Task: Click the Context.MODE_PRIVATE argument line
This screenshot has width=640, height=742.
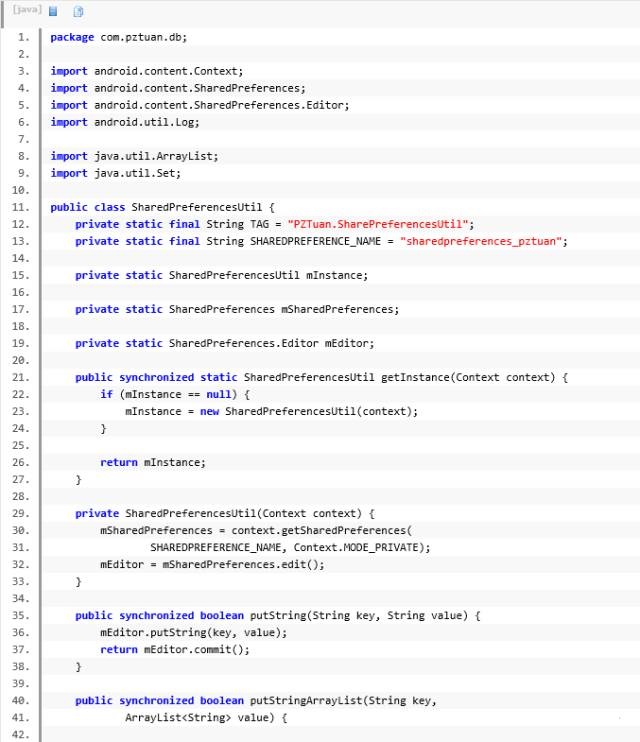Action: [290, 547]
